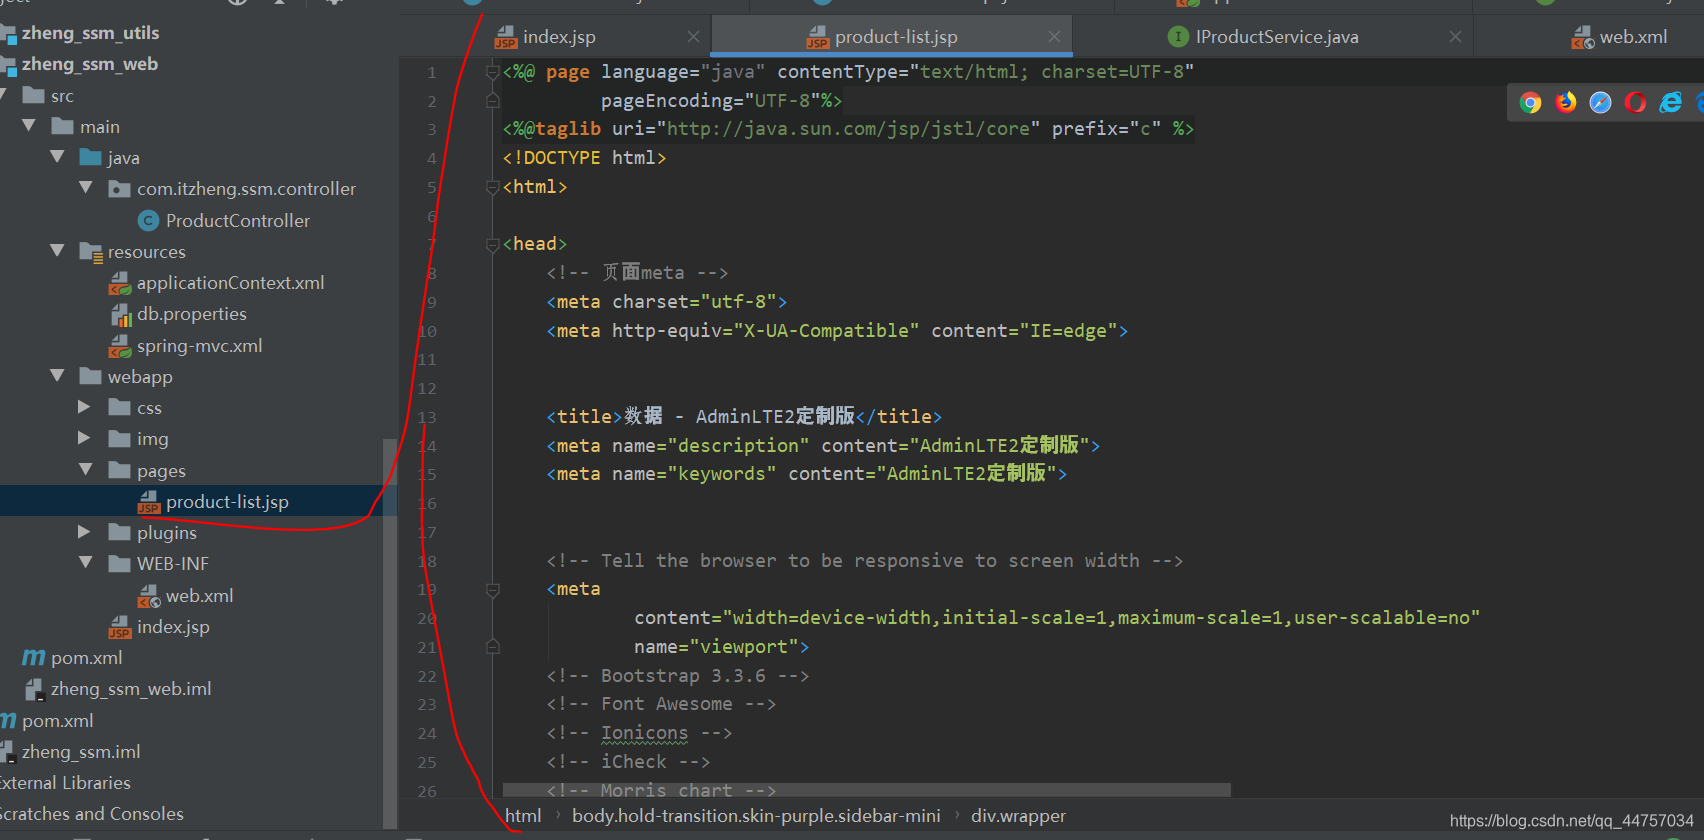Expand the plugins folder
This screenshot has width=1704, height=840.
pos(85,533)
